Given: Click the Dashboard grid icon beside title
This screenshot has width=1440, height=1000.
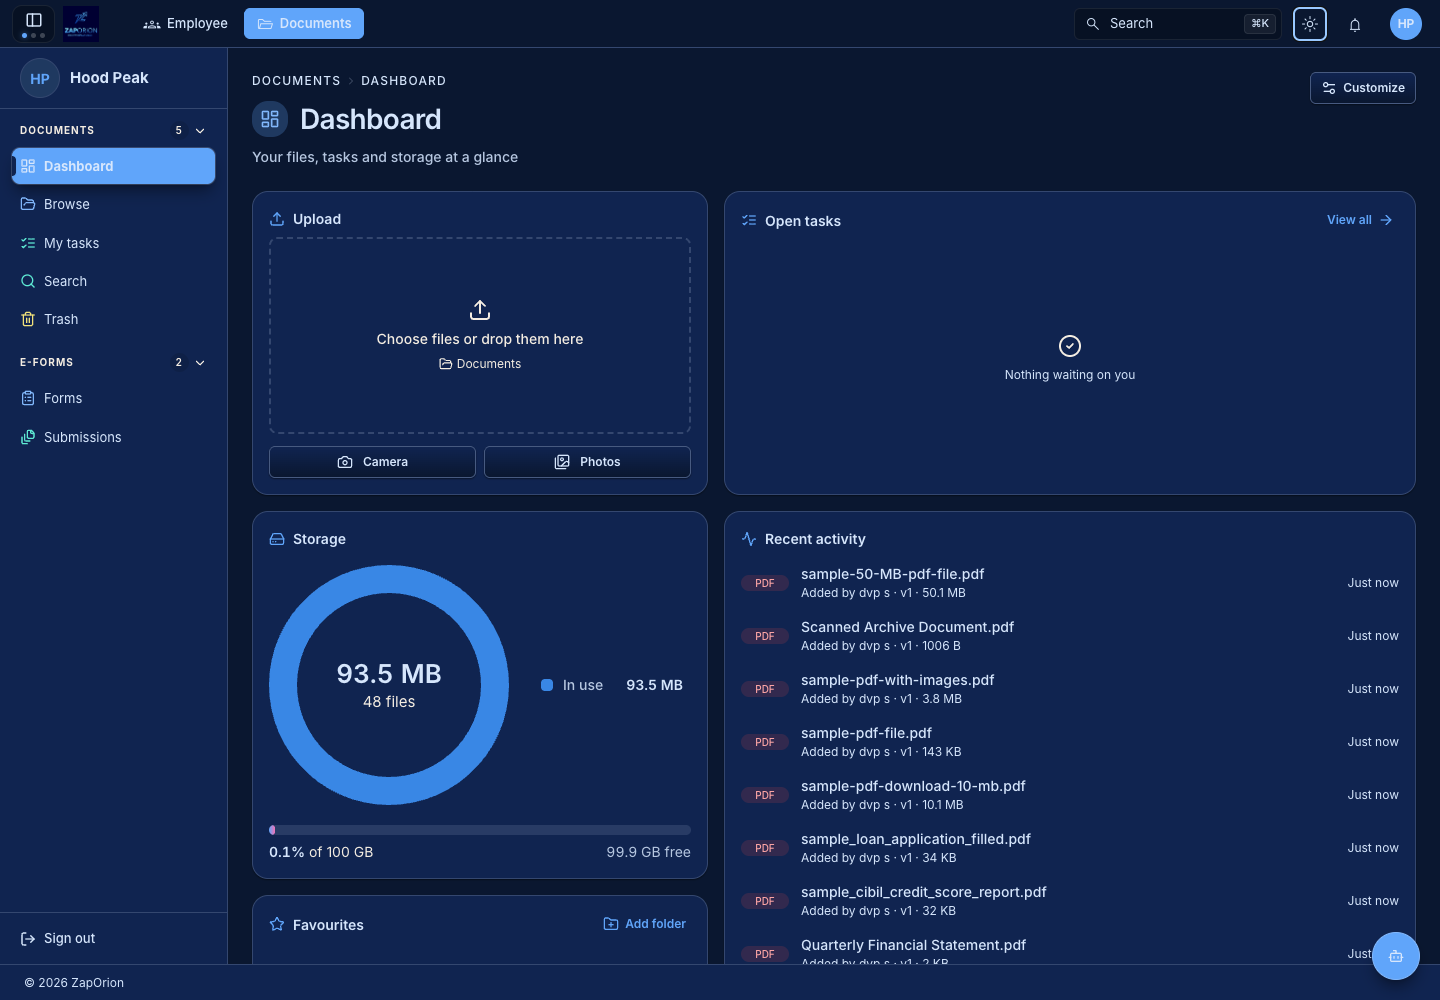Looking at the screenshot, I should pos(270,120).
